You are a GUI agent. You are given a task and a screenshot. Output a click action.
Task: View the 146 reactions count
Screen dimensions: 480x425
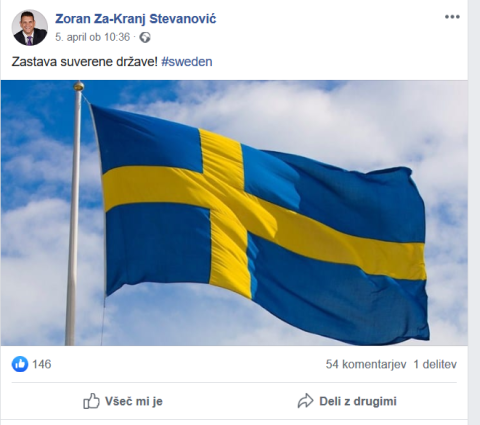point(42,364)
